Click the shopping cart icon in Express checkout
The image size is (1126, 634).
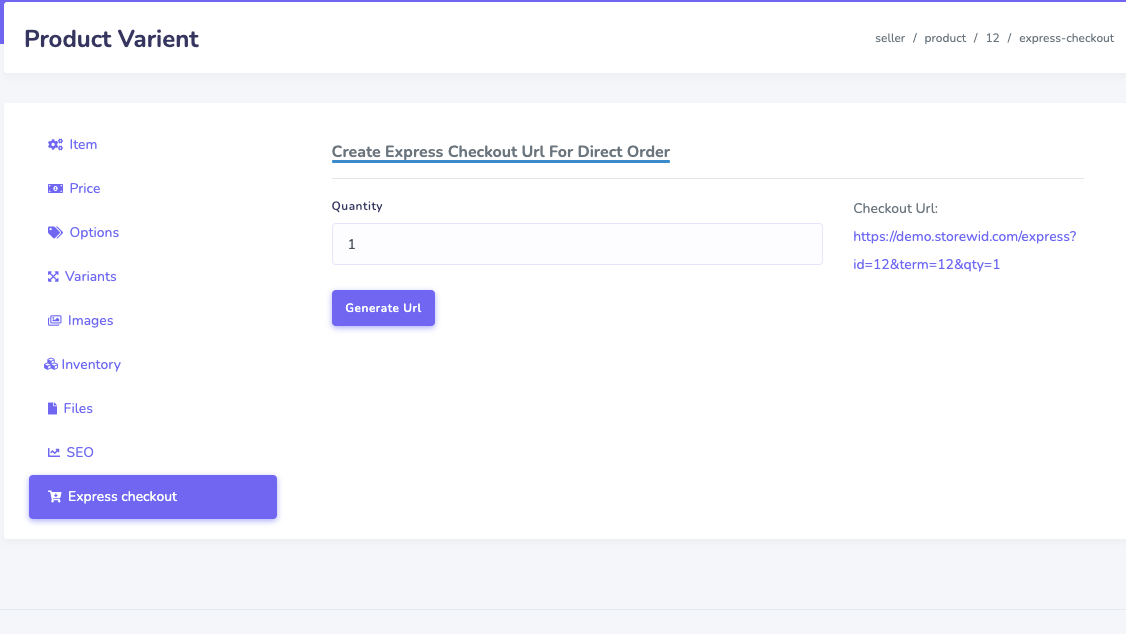point(55,497)
